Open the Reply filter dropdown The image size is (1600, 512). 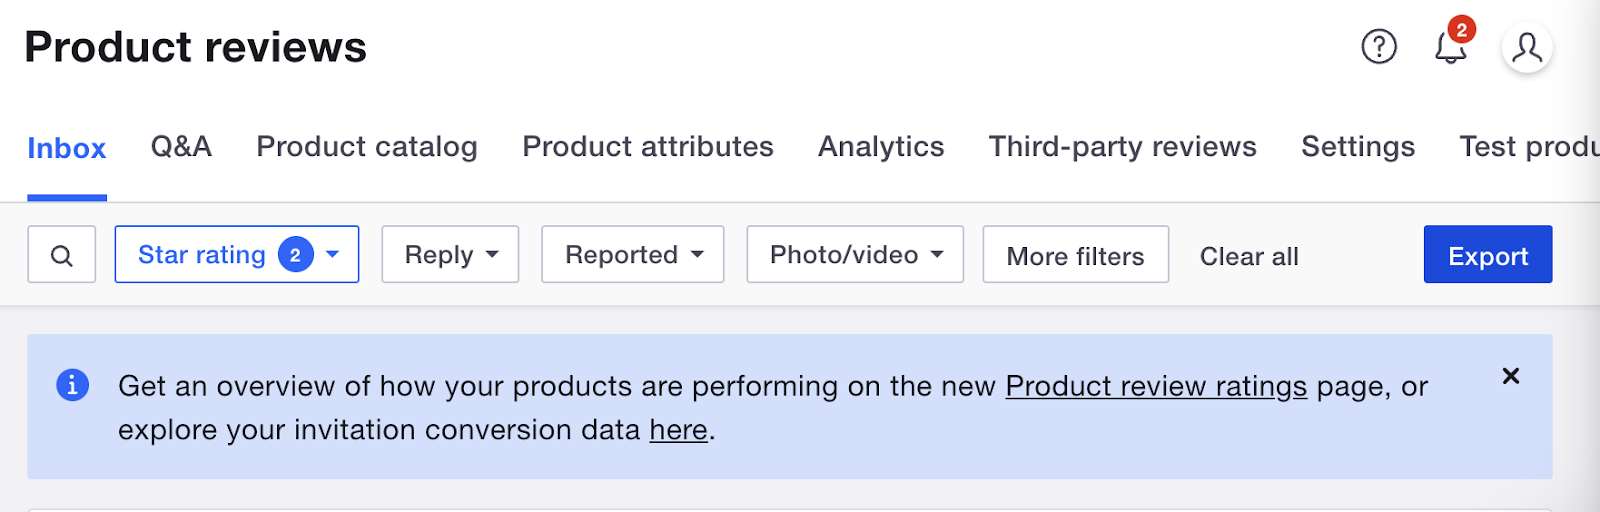pos(450,255)
